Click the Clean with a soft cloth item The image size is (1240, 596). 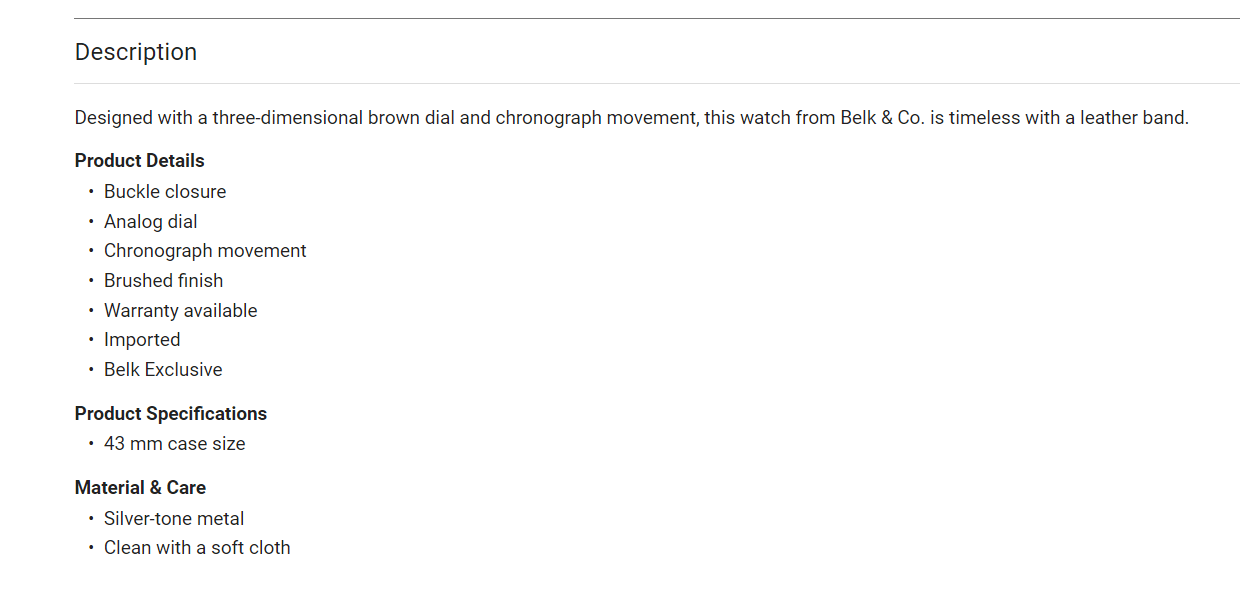coord(197,548)
